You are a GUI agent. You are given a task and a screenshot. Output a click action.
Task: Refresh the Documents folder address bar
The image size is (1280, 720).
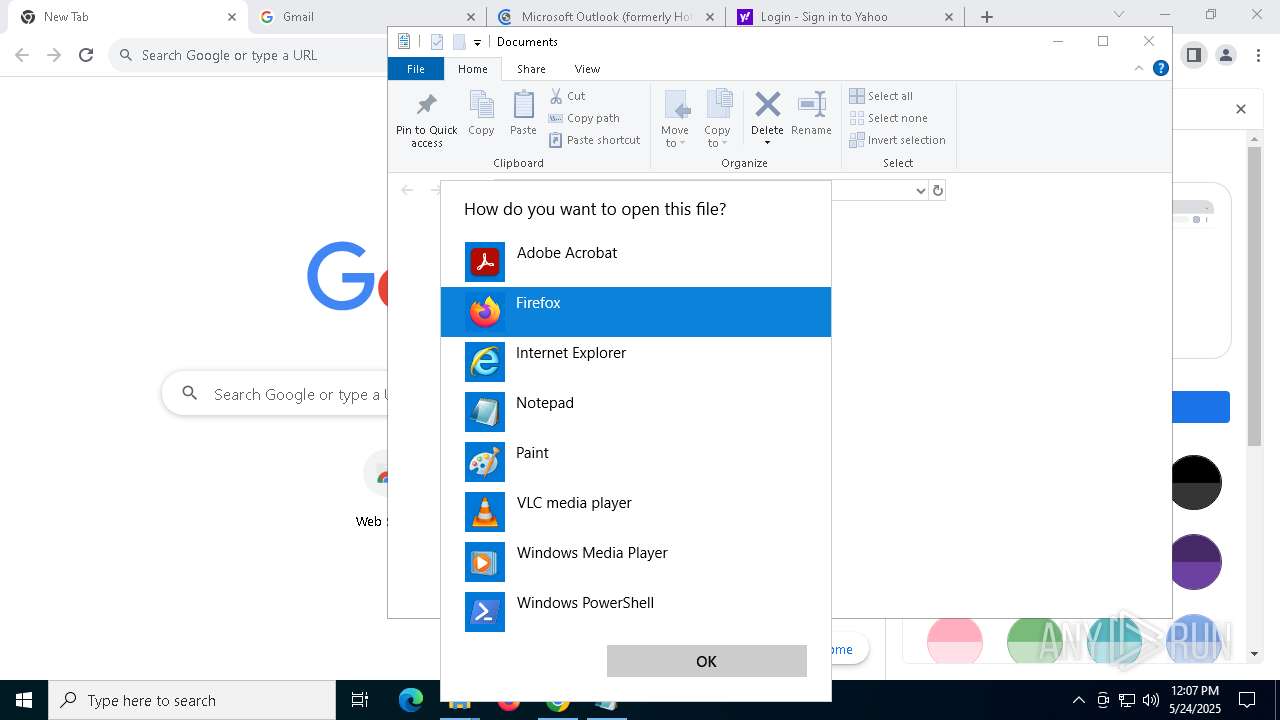(x=937, y=190)
